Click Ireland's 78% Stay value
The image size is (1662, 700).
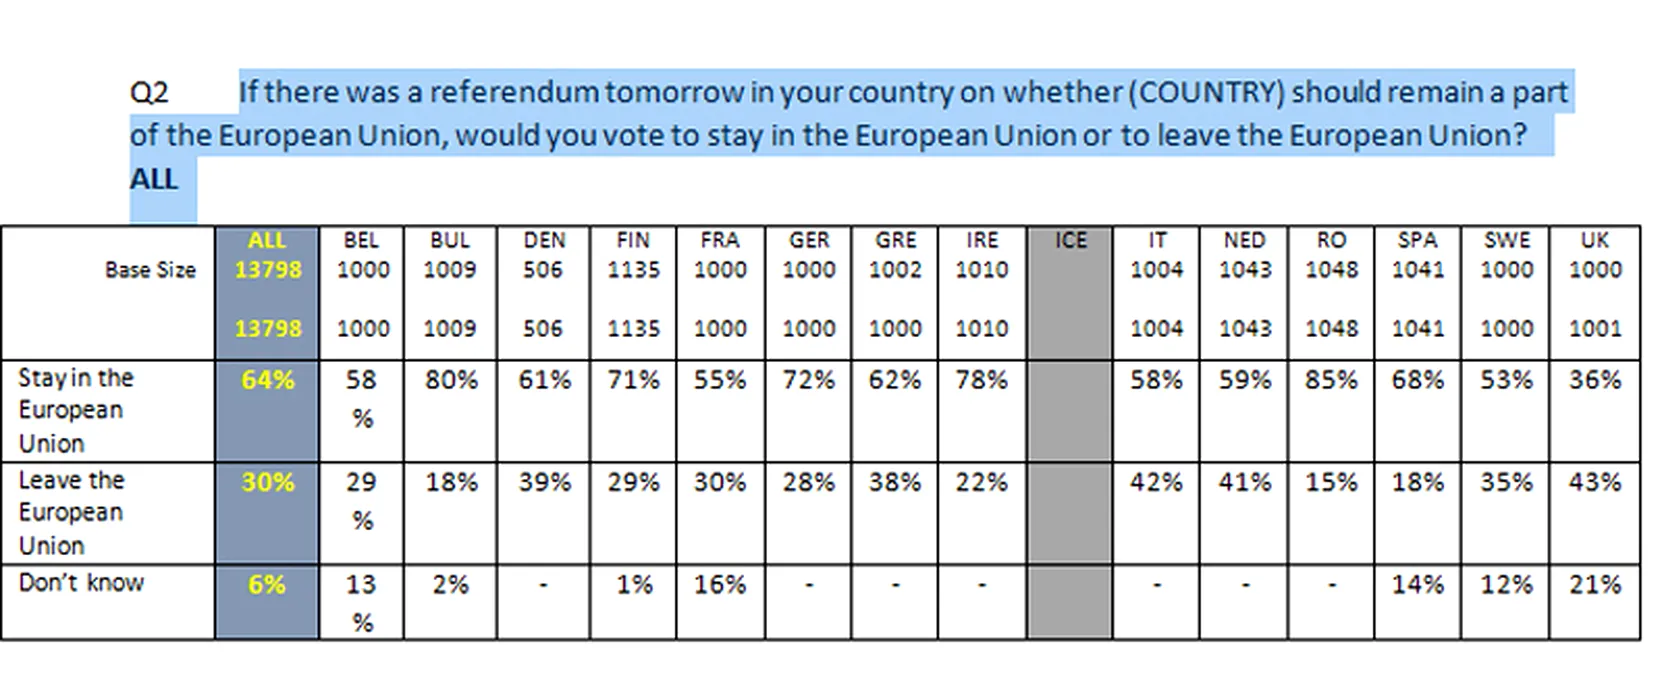(x=981, y=380)
